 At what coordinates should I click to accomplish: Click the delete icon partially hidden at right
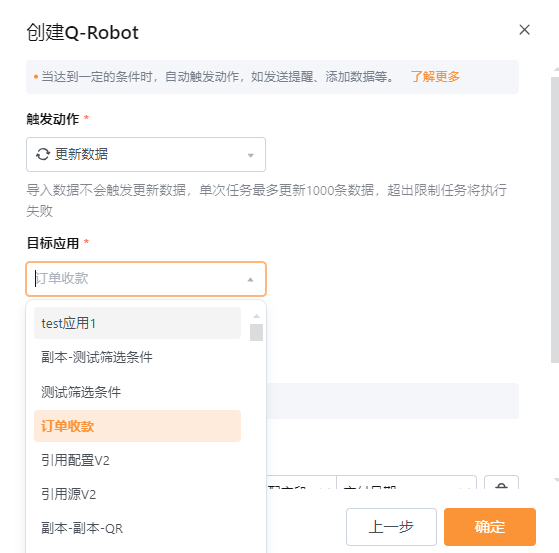click(x=501, y=483)
